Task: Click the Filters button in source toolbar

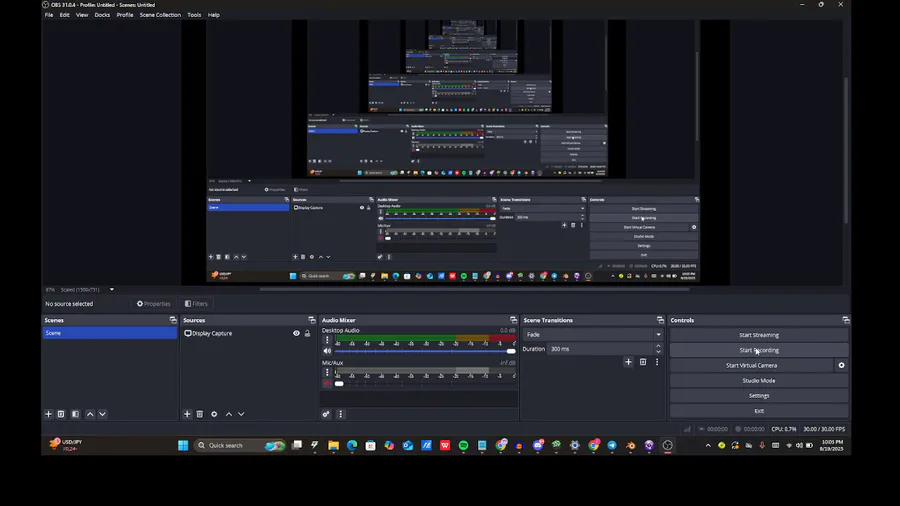Action: (x=196, y=303)
